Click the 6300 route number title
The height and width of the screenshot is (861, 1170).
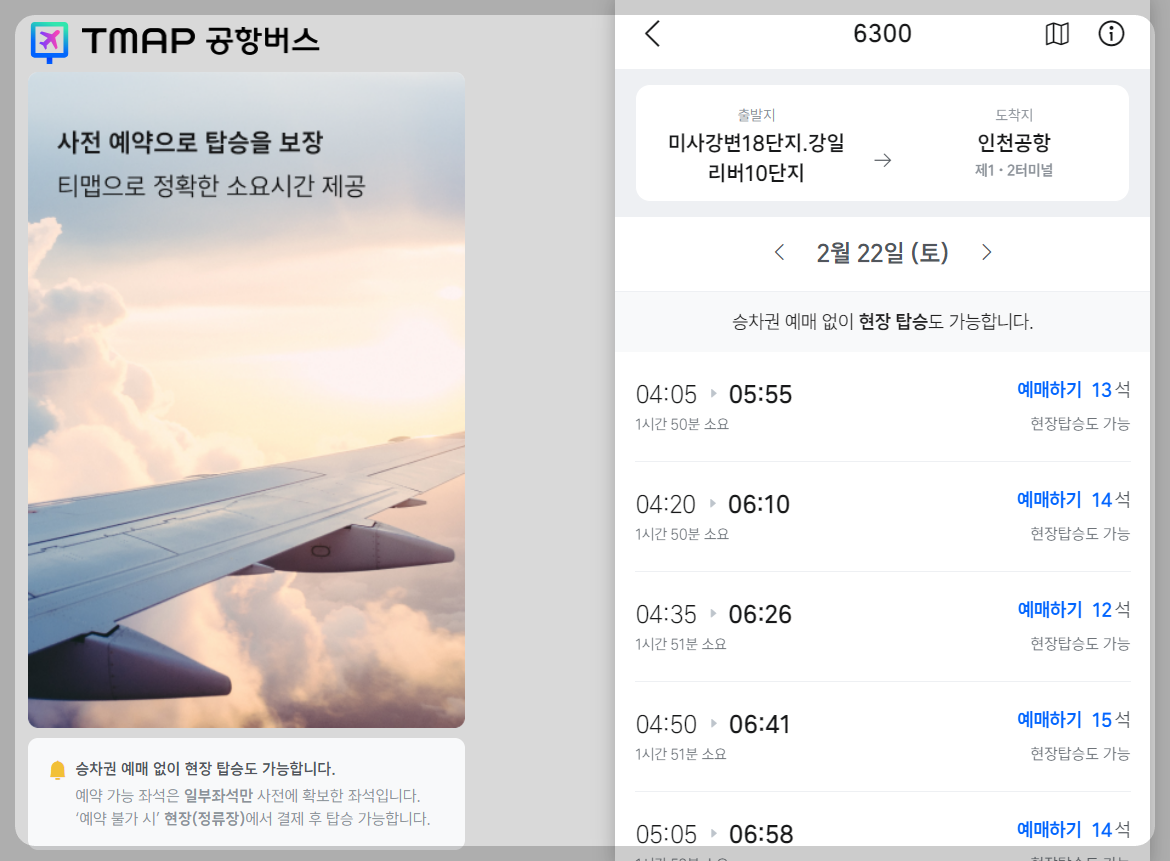point(882,34)
